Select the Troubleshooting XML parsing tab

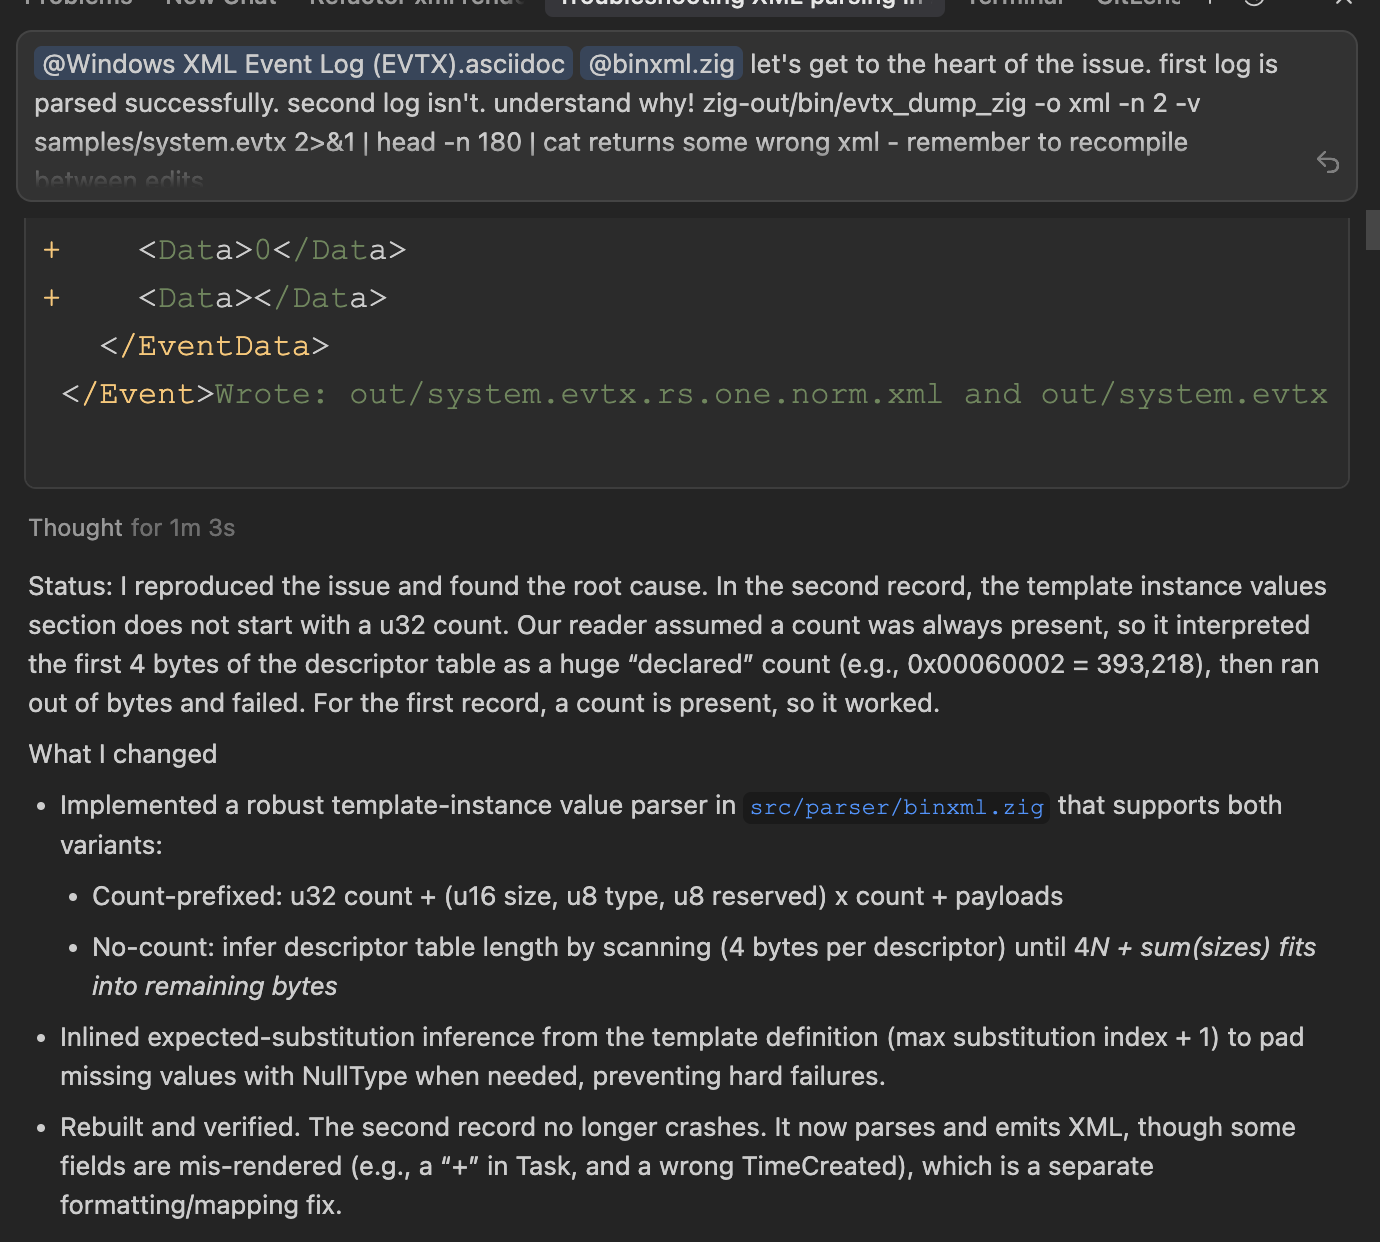tap(744, 4)
